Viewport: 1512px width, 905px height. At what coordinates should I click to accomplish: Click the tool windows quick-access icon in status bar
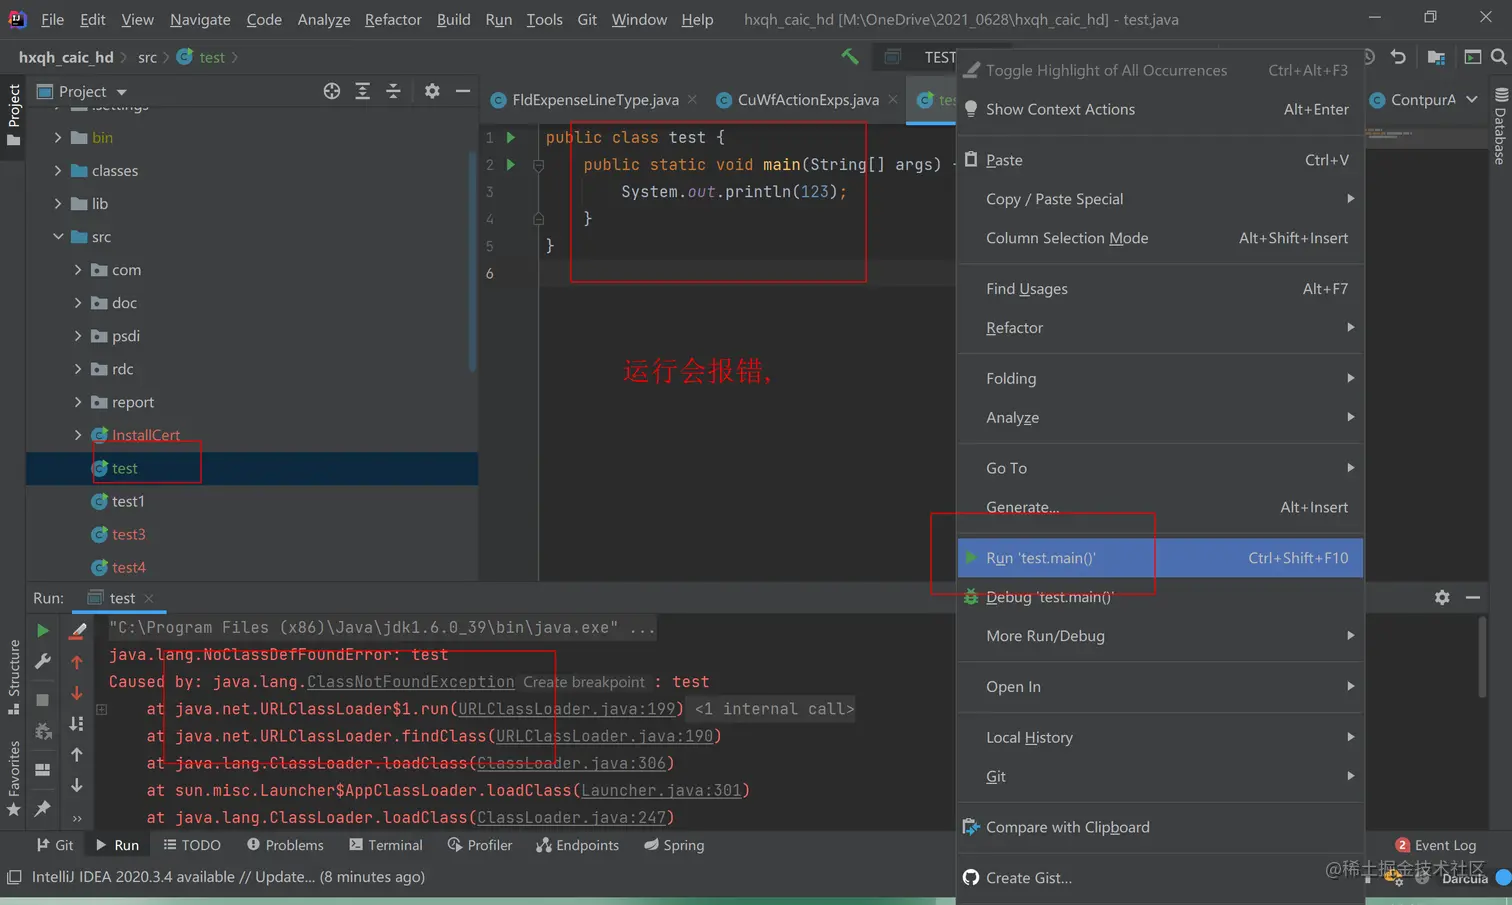point(14,877)
